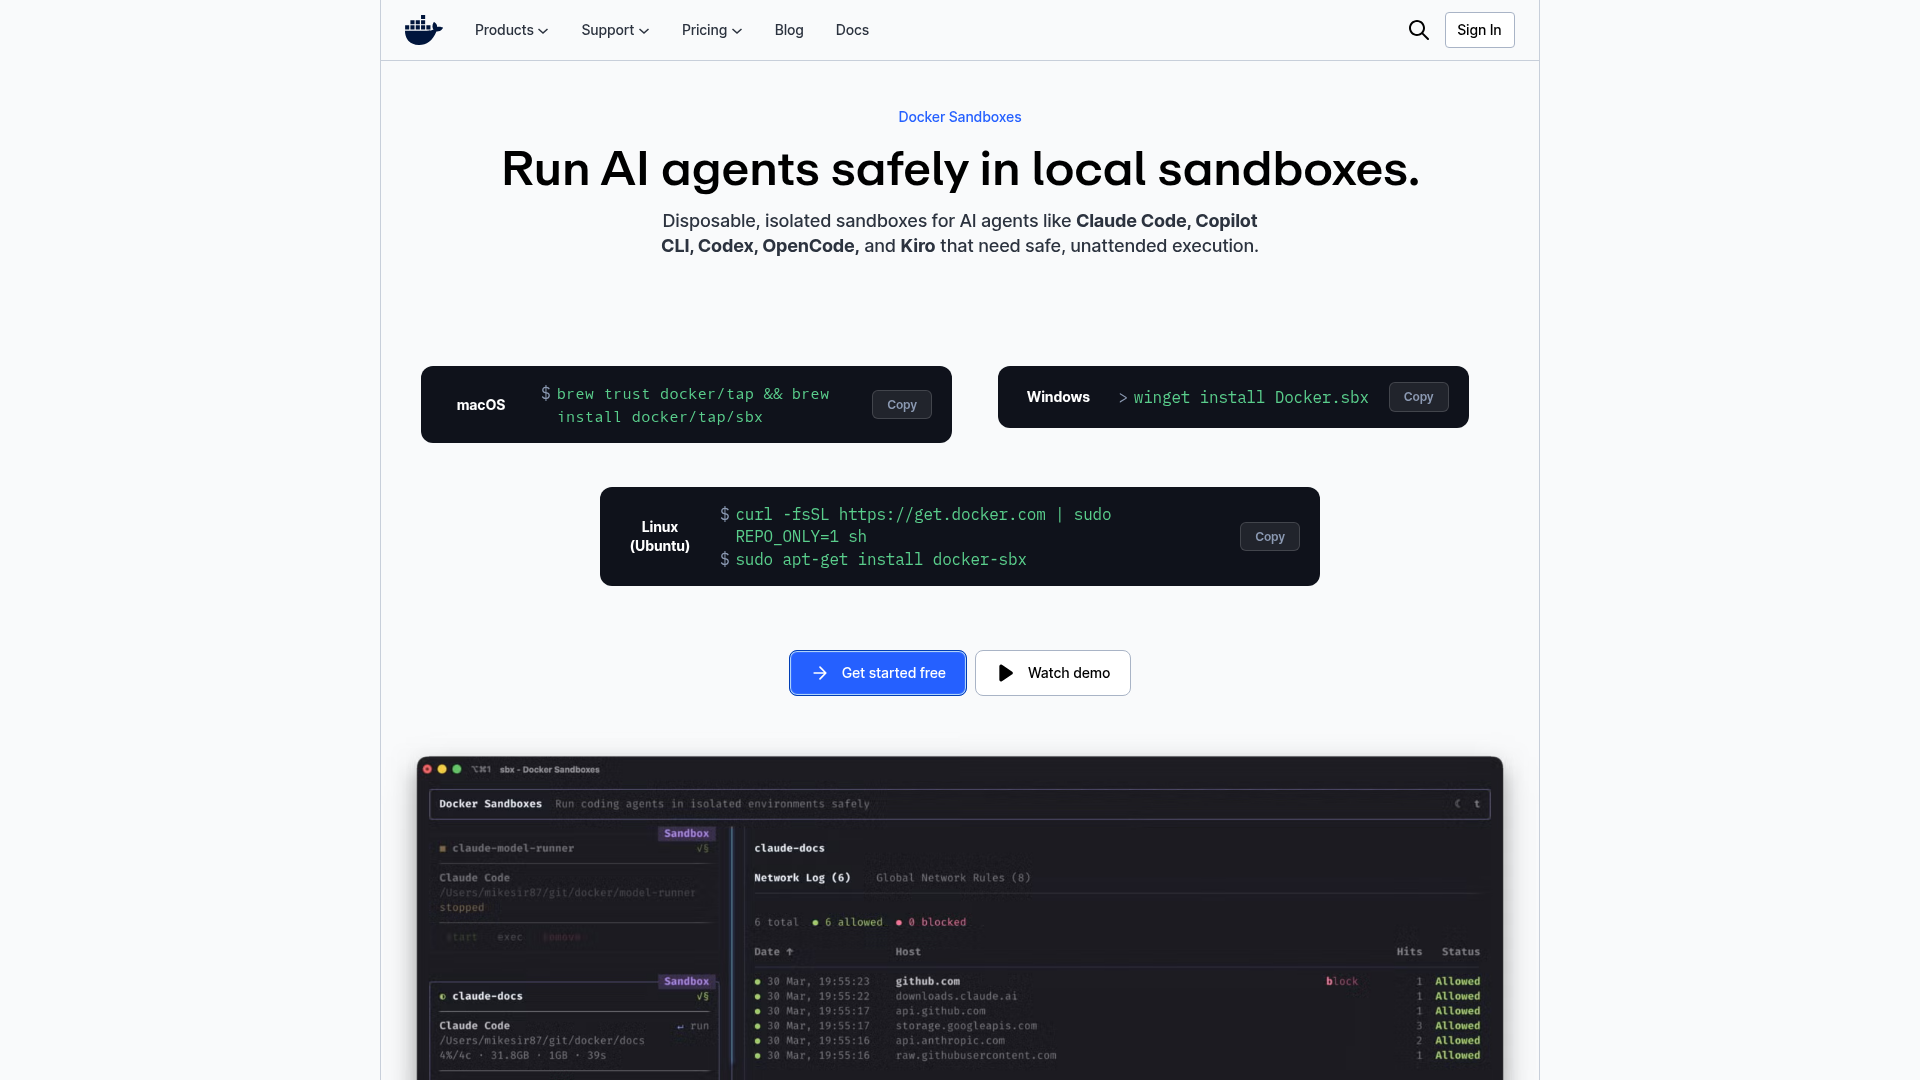Screen dimensions: 1920x1080
Task: Select the "winget install Docker.sbx" command text
Action: coord(1251,397)
